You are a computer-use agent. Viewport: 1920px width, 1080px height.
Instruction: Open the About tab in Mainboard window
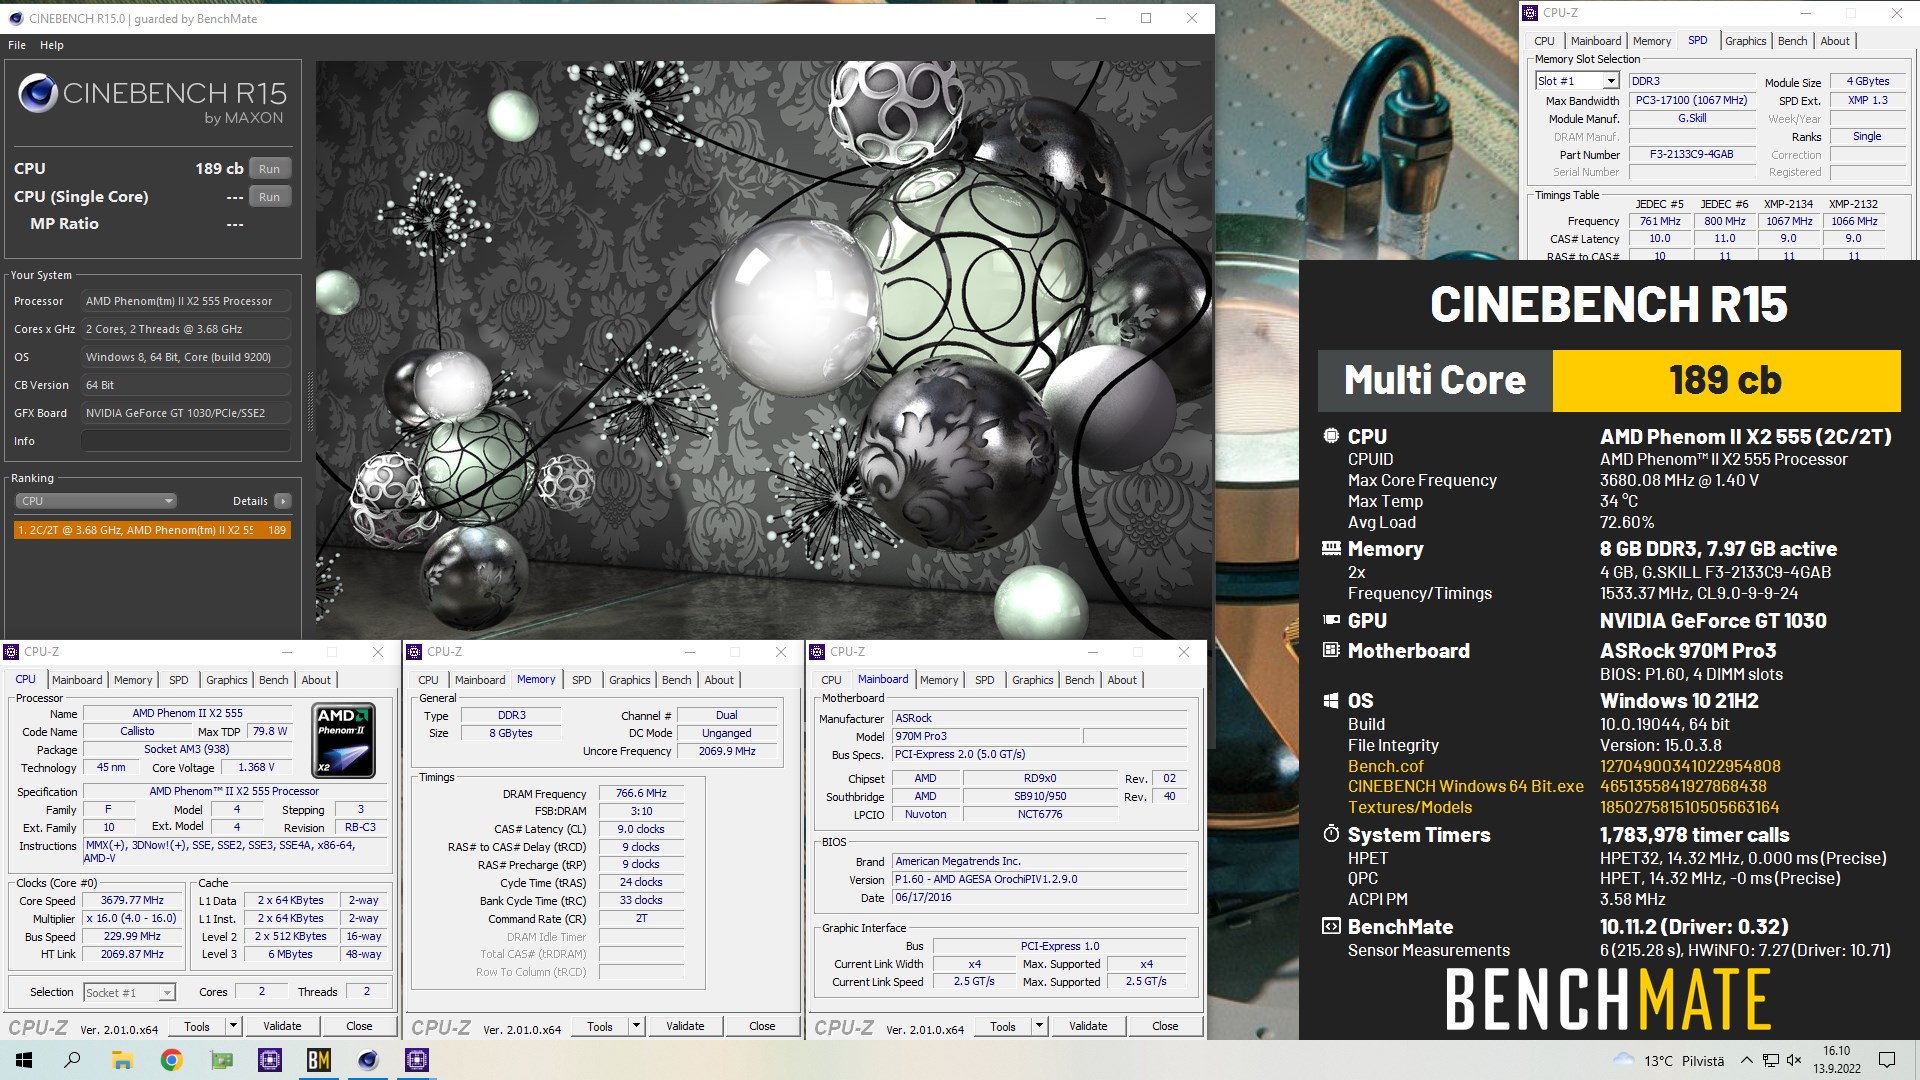1122,680
